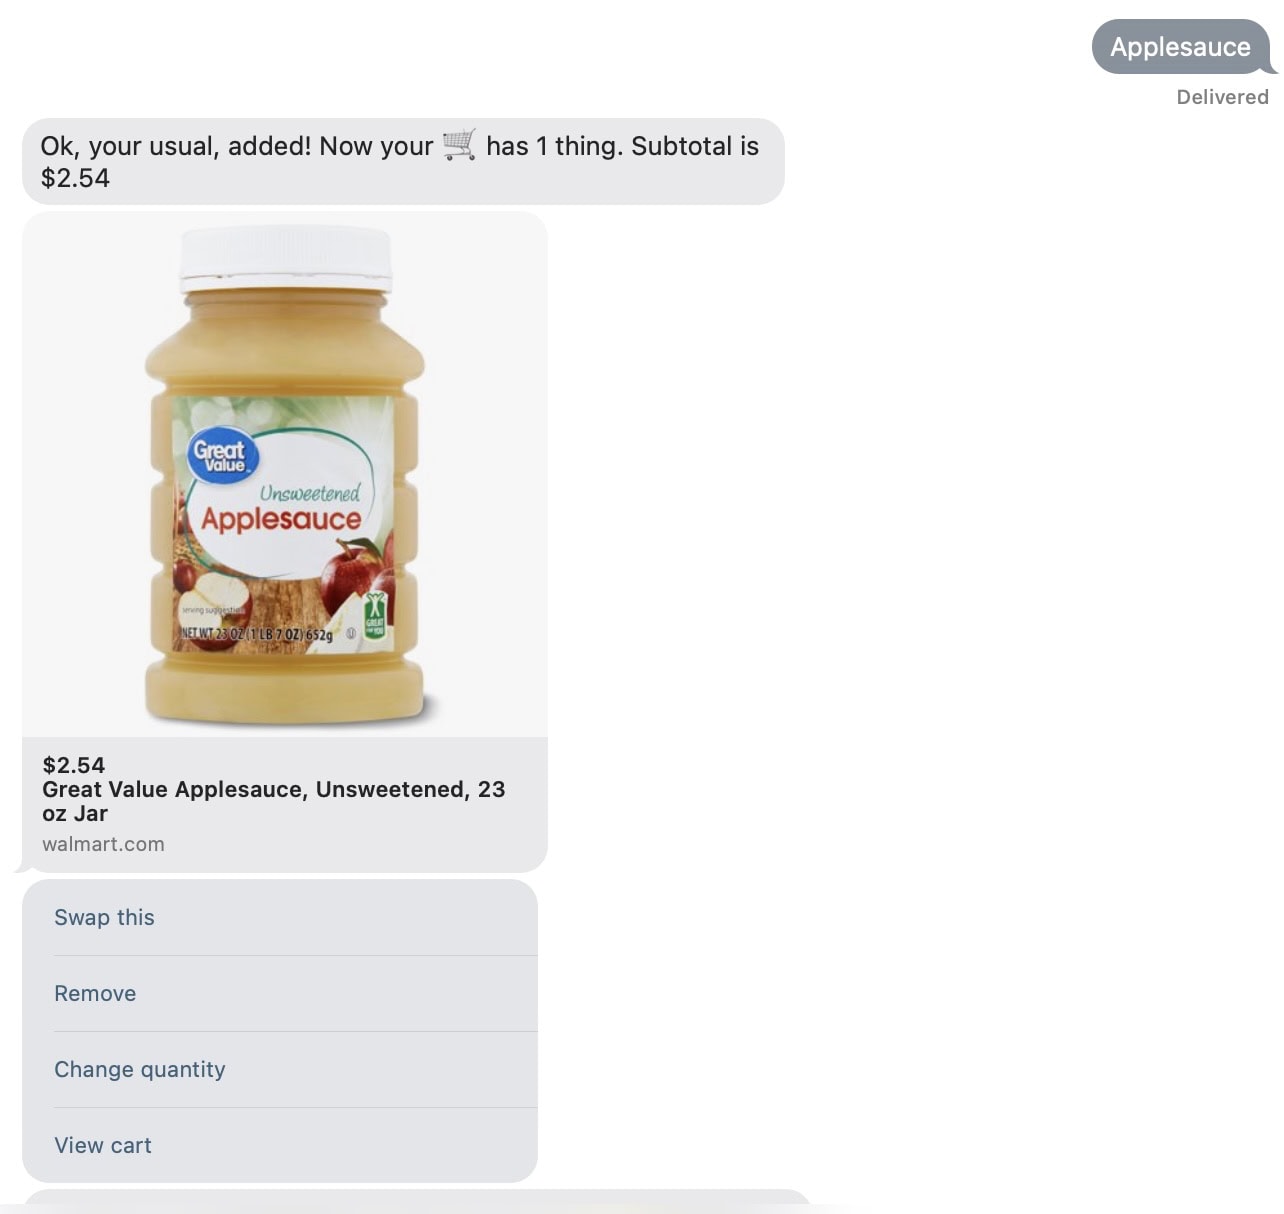The height and width of the screenshot is (1214, 1284).
Task: Click the shopping cart emoji in reply
Action: pos(459,146)
